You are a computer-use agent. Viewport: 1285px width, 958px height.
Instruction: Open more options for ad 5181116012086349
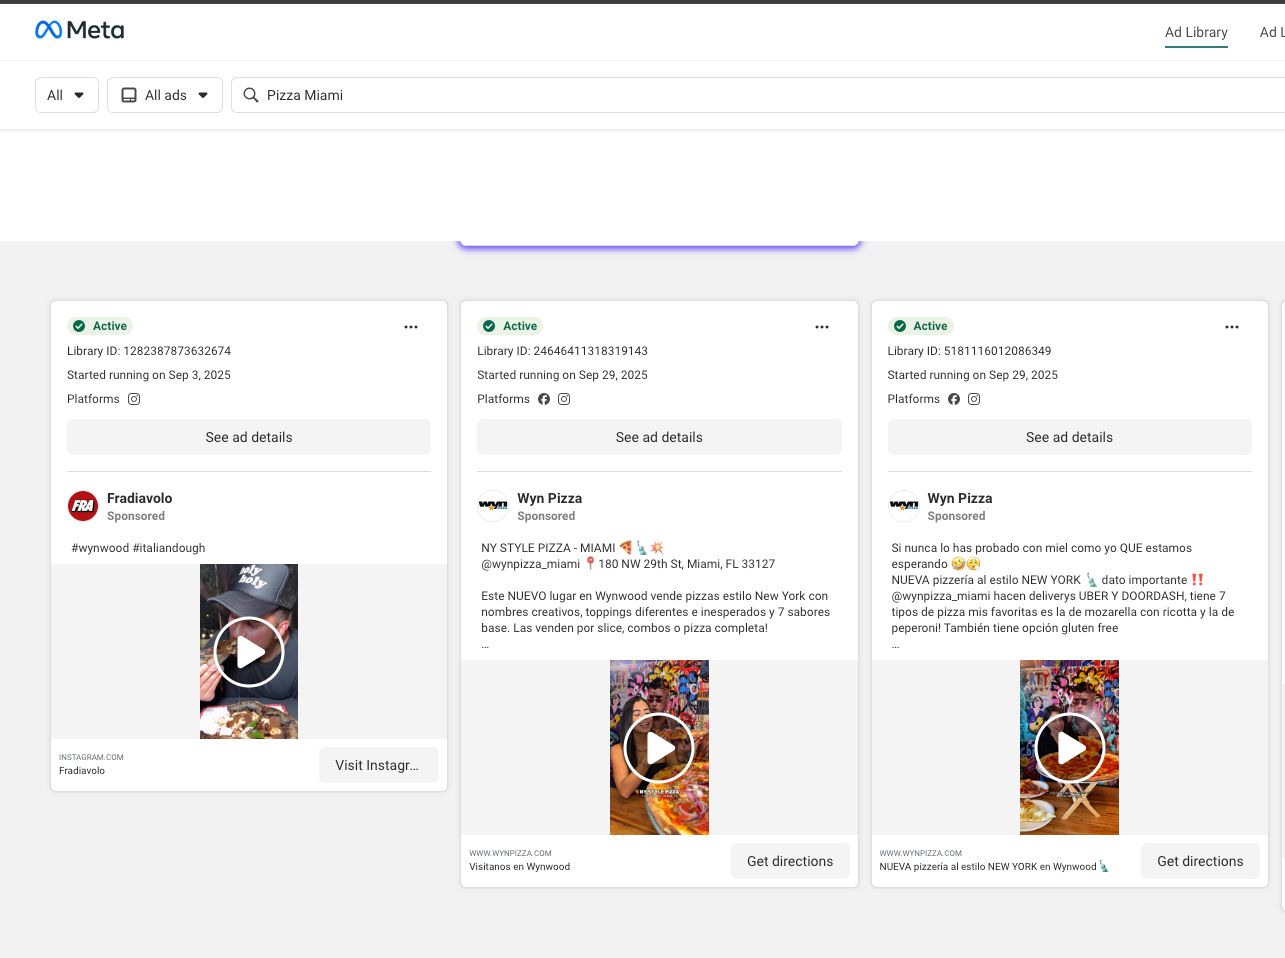click(1232, 327)
